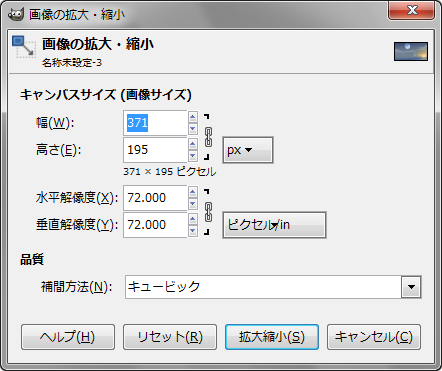Viewport: 442px width, 371px height.
Task: Click the scale image icon in the header
Action: 24,47
